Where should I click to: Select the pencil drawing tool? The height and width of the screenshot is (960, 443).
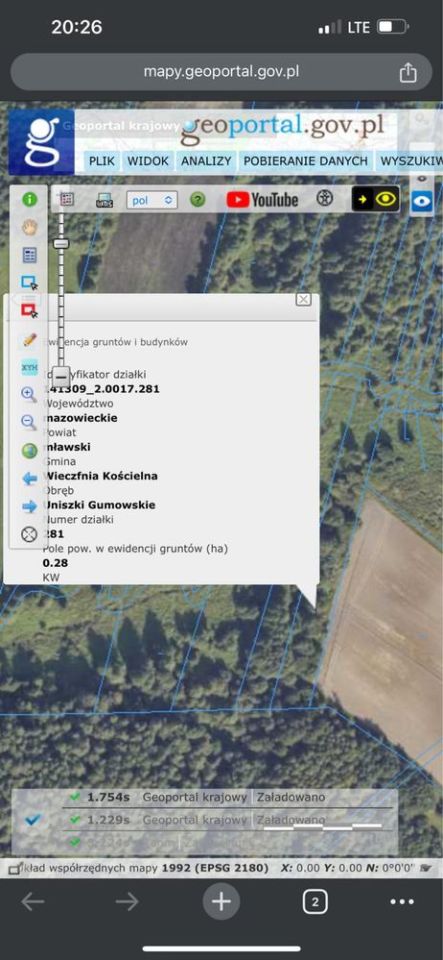click(x=29, y=339)
